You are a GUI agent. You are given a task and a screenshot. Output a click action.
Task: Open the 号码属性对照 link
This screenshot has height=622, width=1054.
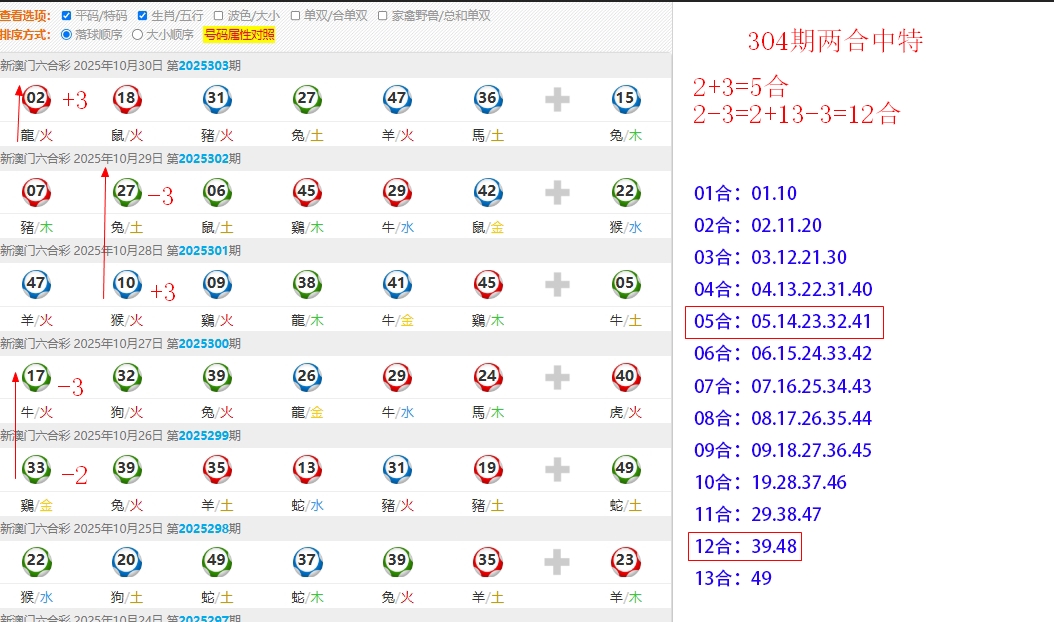coord(238,35)
